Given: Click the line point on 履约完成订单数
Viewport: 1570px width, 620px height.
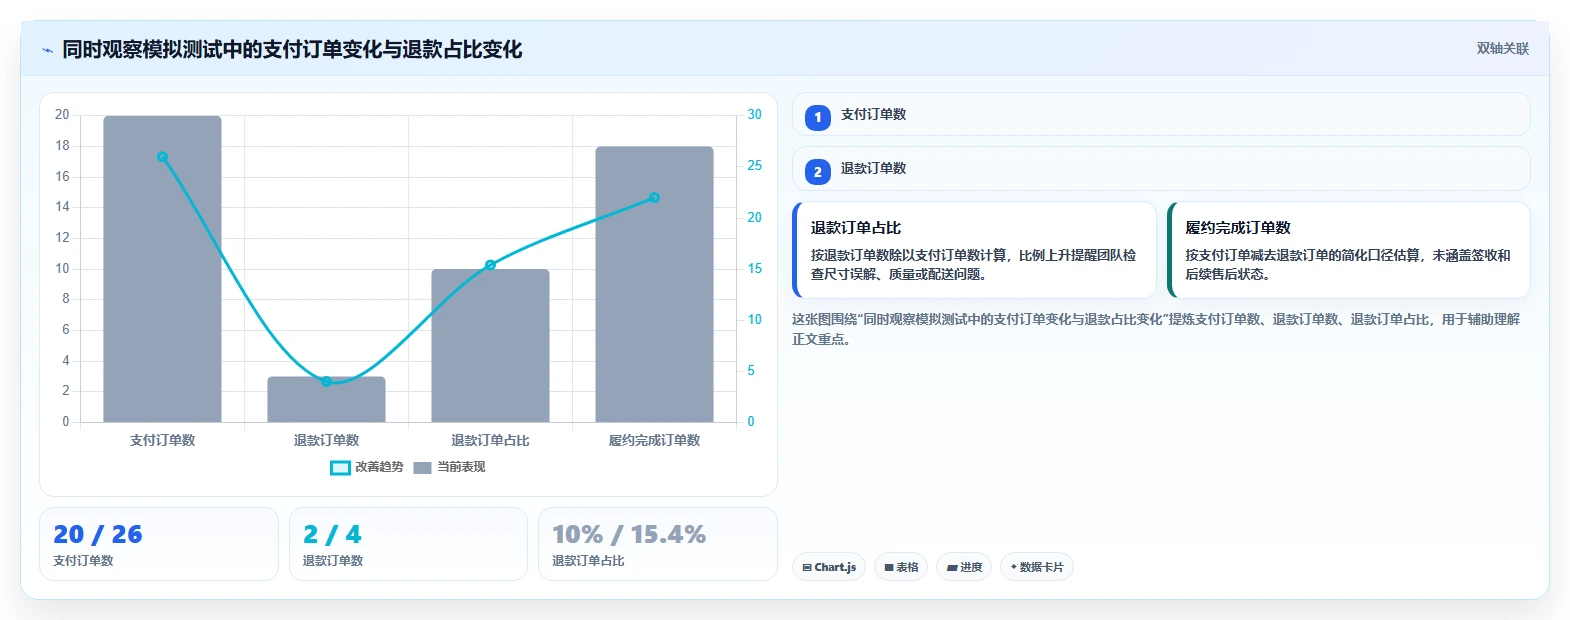Looking at the screenshot, I should tap(654, 198).
